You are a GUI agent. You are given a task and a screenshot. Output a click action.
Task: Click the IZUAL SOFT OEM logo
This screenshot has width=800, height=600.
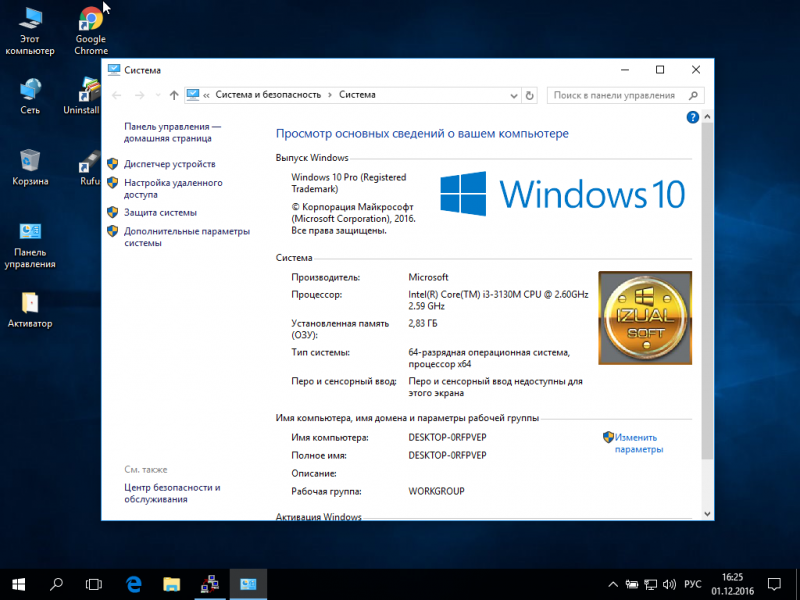645,318
